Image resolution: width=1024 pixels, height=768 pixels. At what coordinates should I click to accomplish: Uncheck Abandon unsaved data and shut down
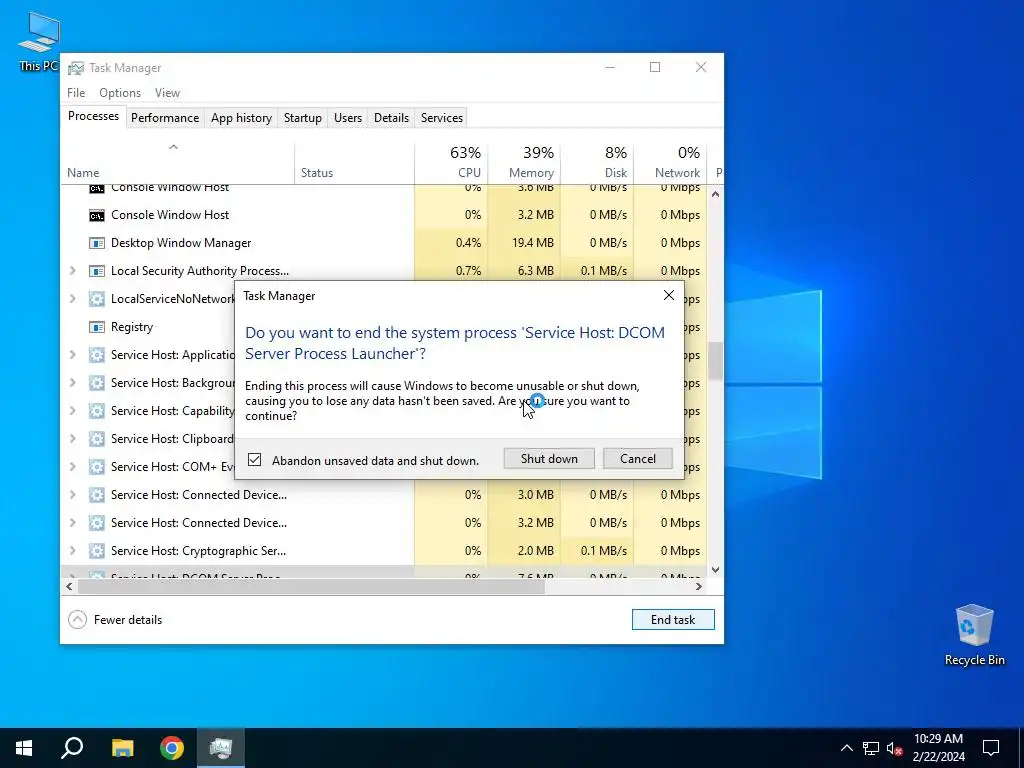tap(255, 460)
